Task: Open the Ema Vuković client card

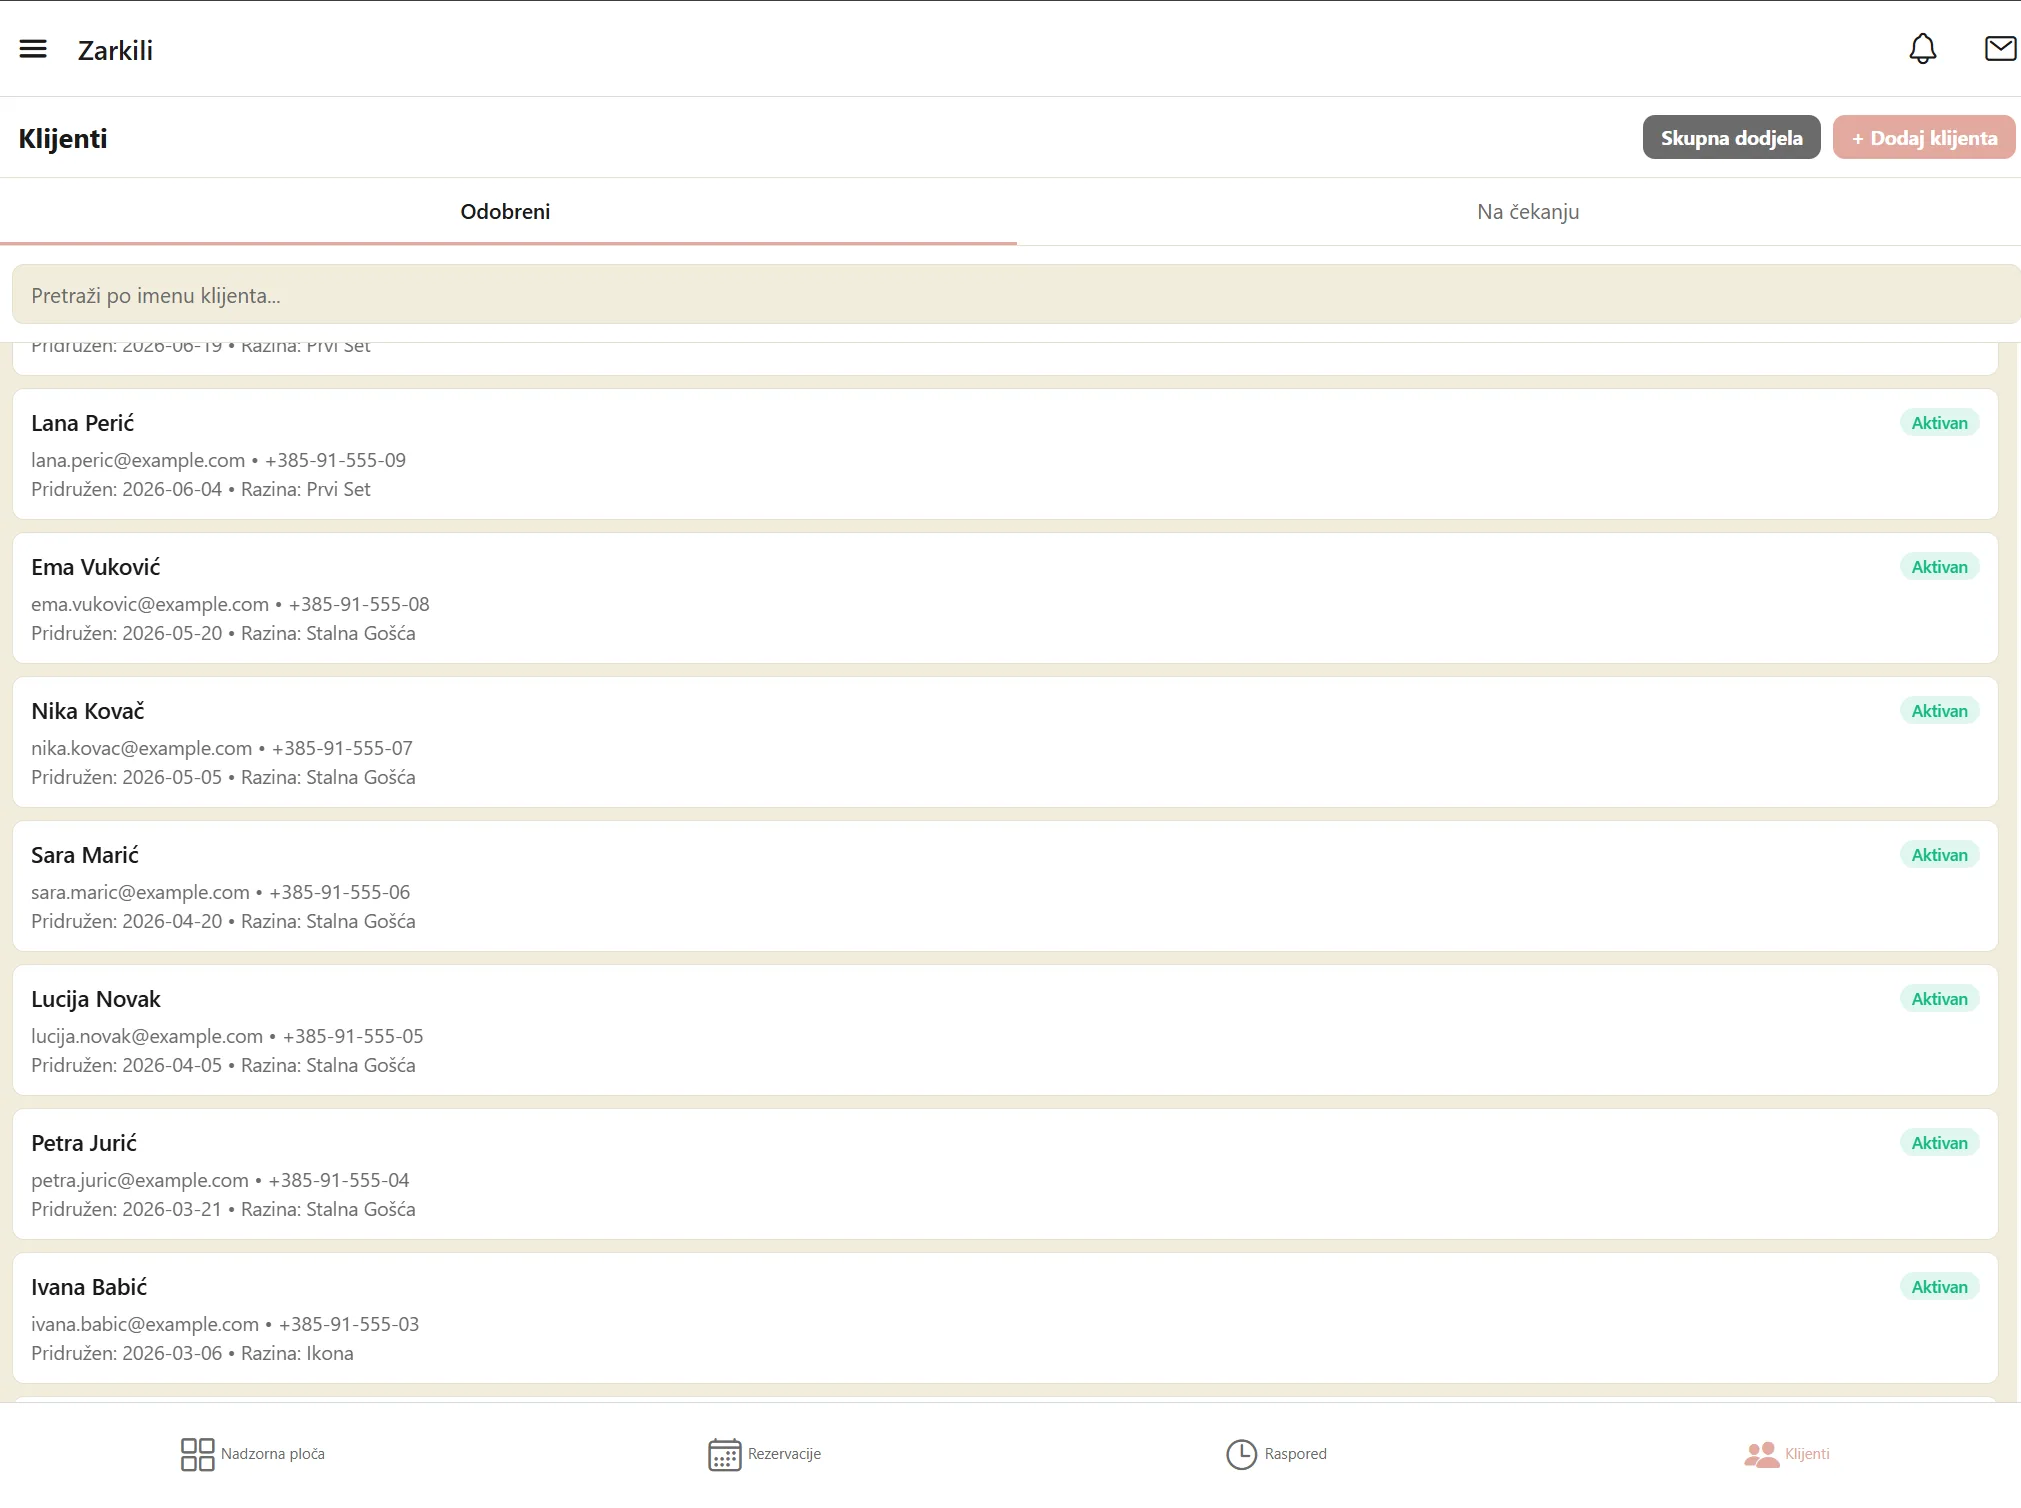Action: [1005, 598]
